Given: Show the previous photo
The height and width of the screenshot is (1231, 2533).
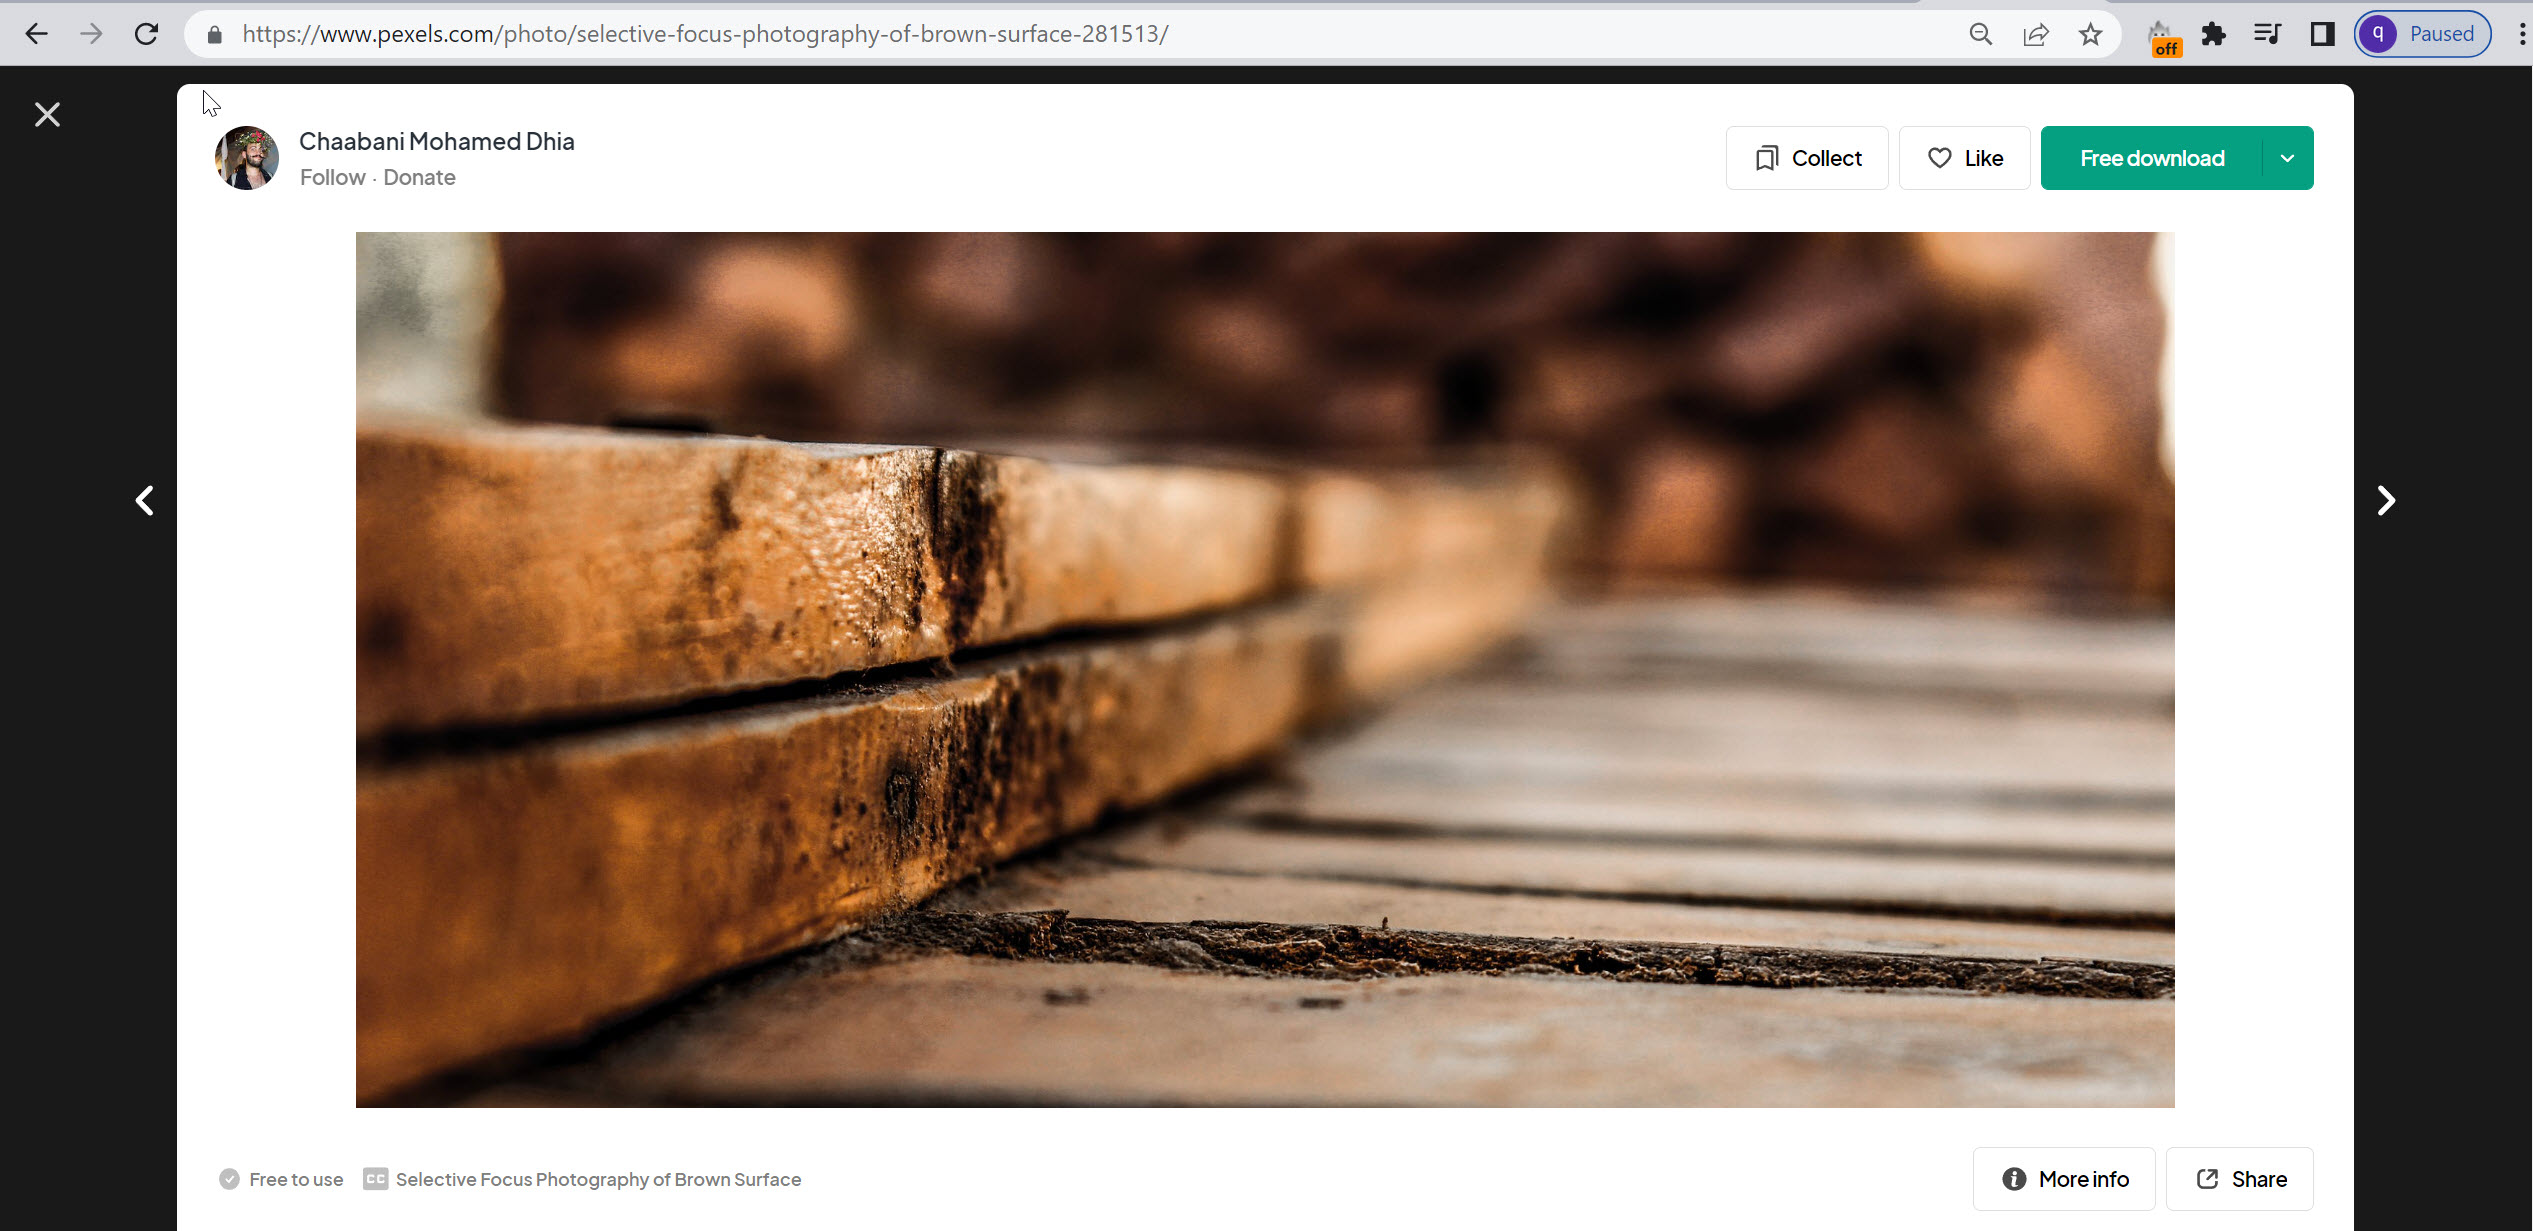Looking at the screenshot, I should [145, 501].
